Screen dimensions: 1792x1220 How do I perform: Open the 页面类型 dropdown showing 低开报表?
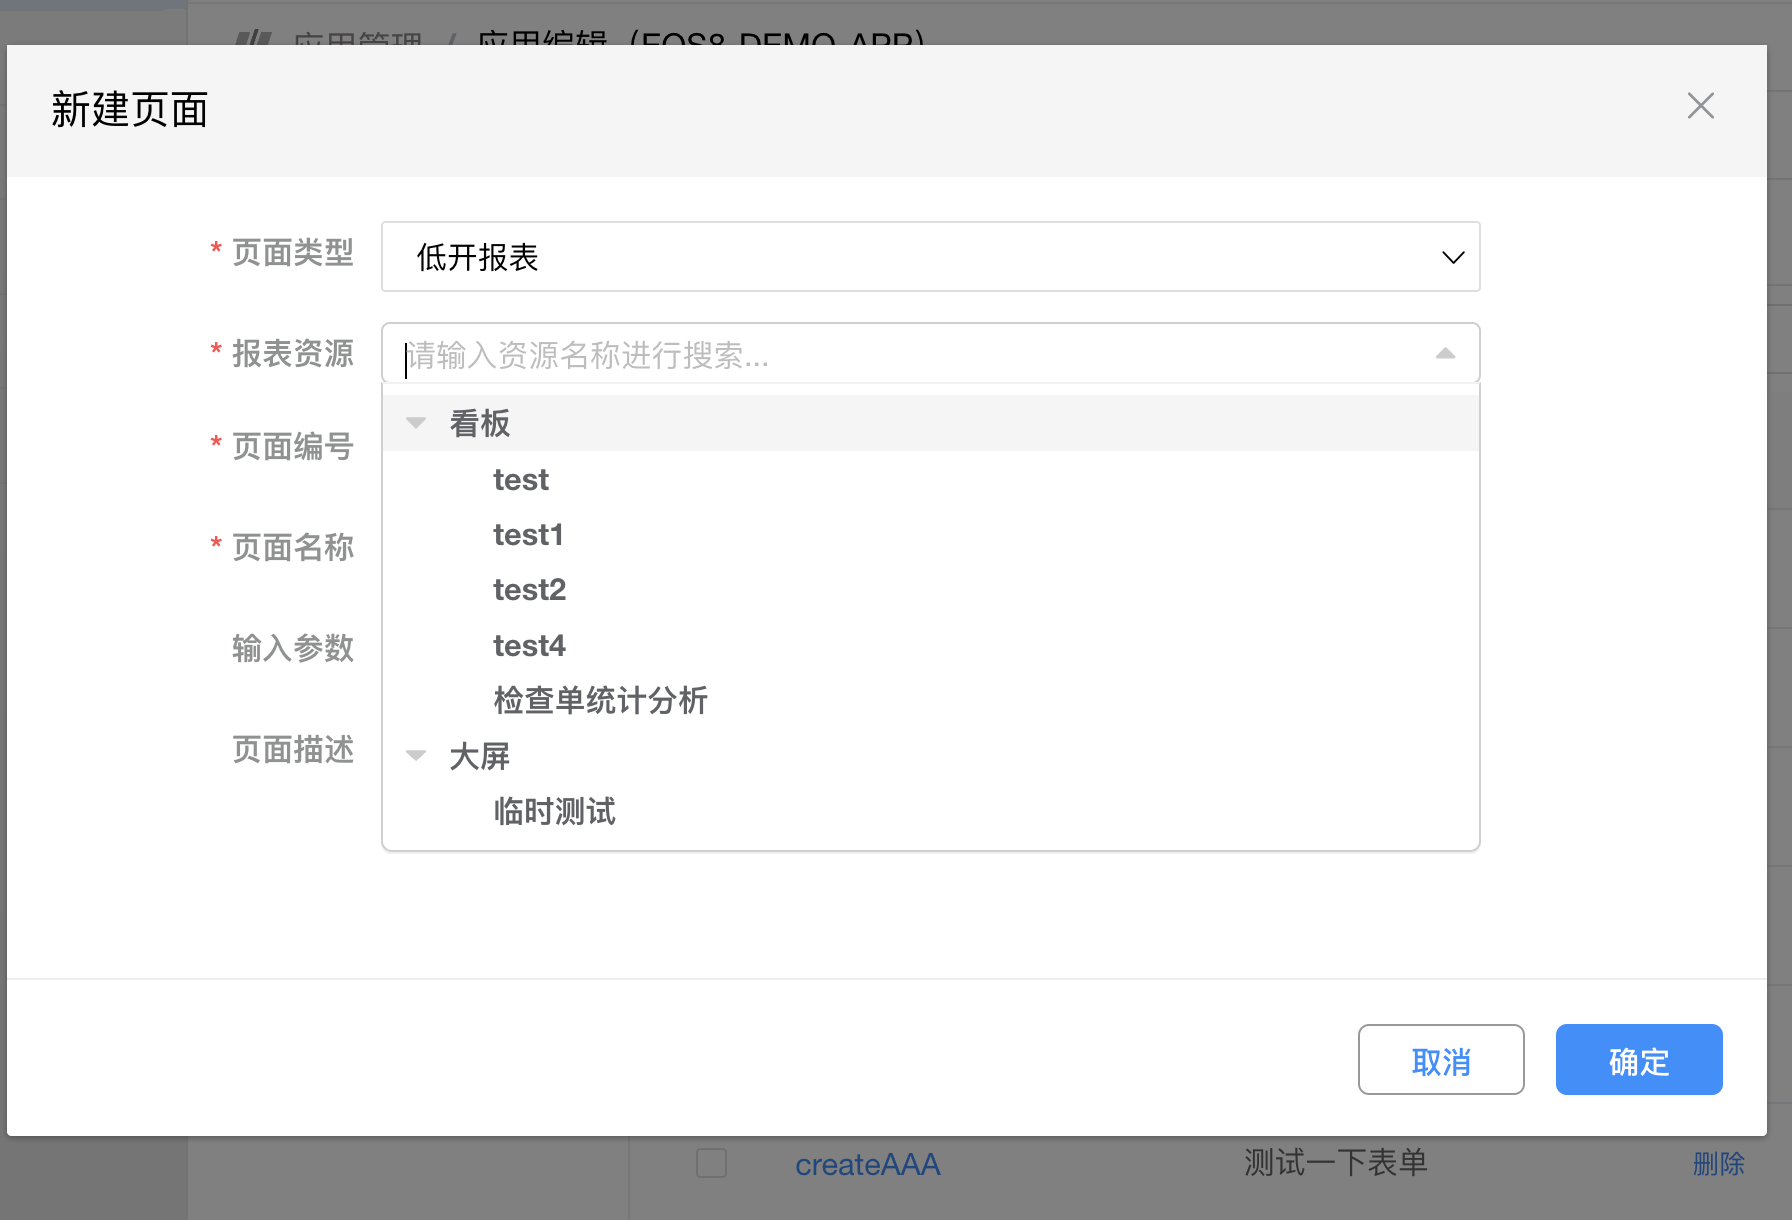(928, 257)
